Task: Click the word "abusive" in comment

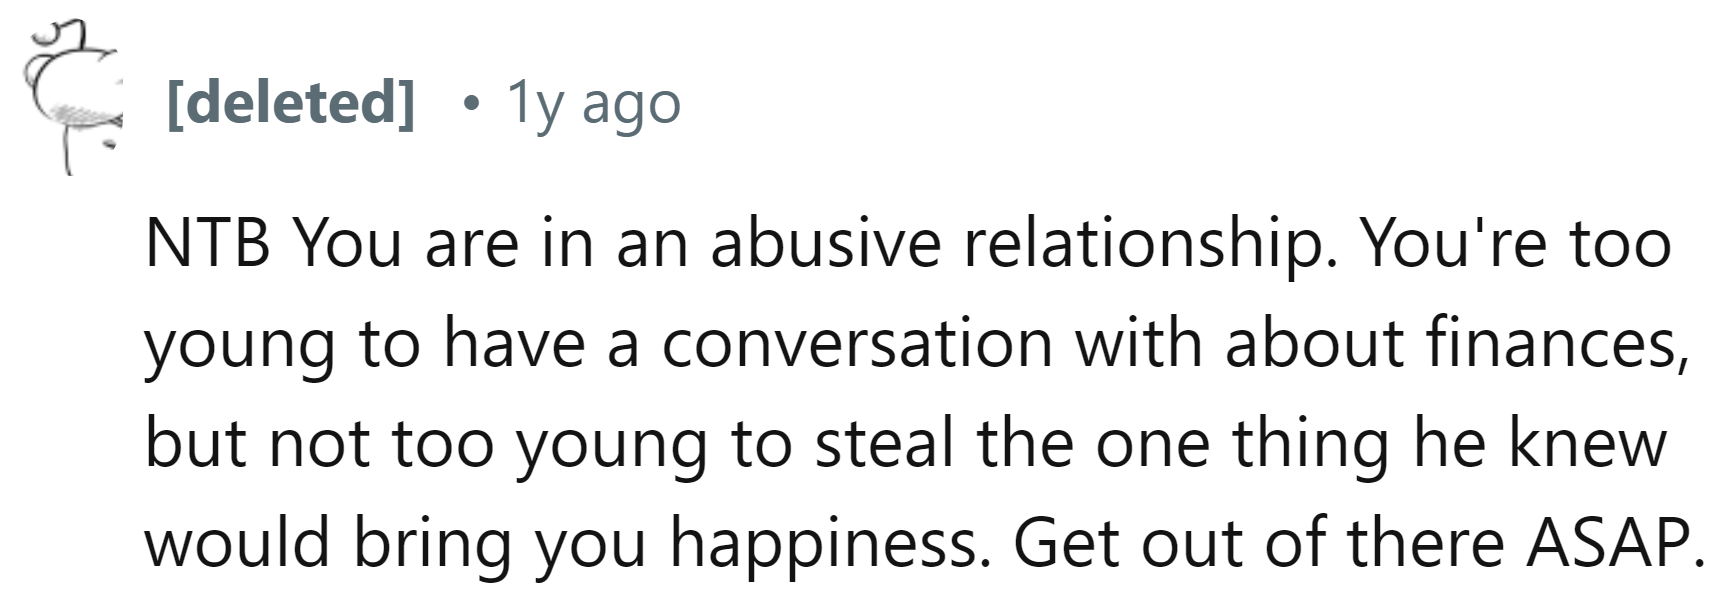Action: coord(826,243)
